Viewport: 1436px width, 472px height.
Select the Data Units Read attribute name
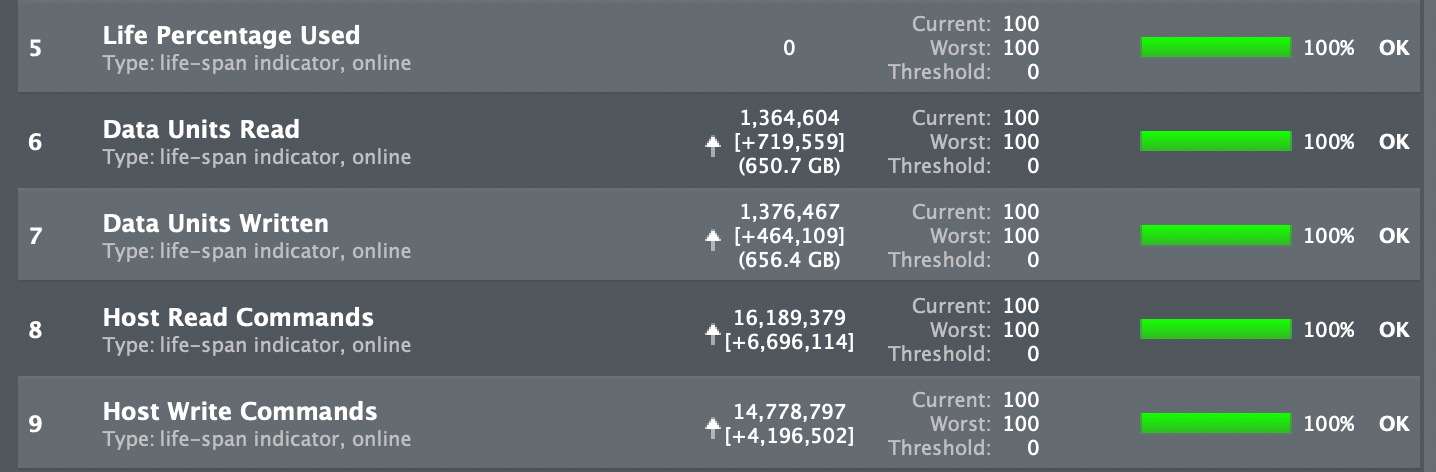pos(201,129)
